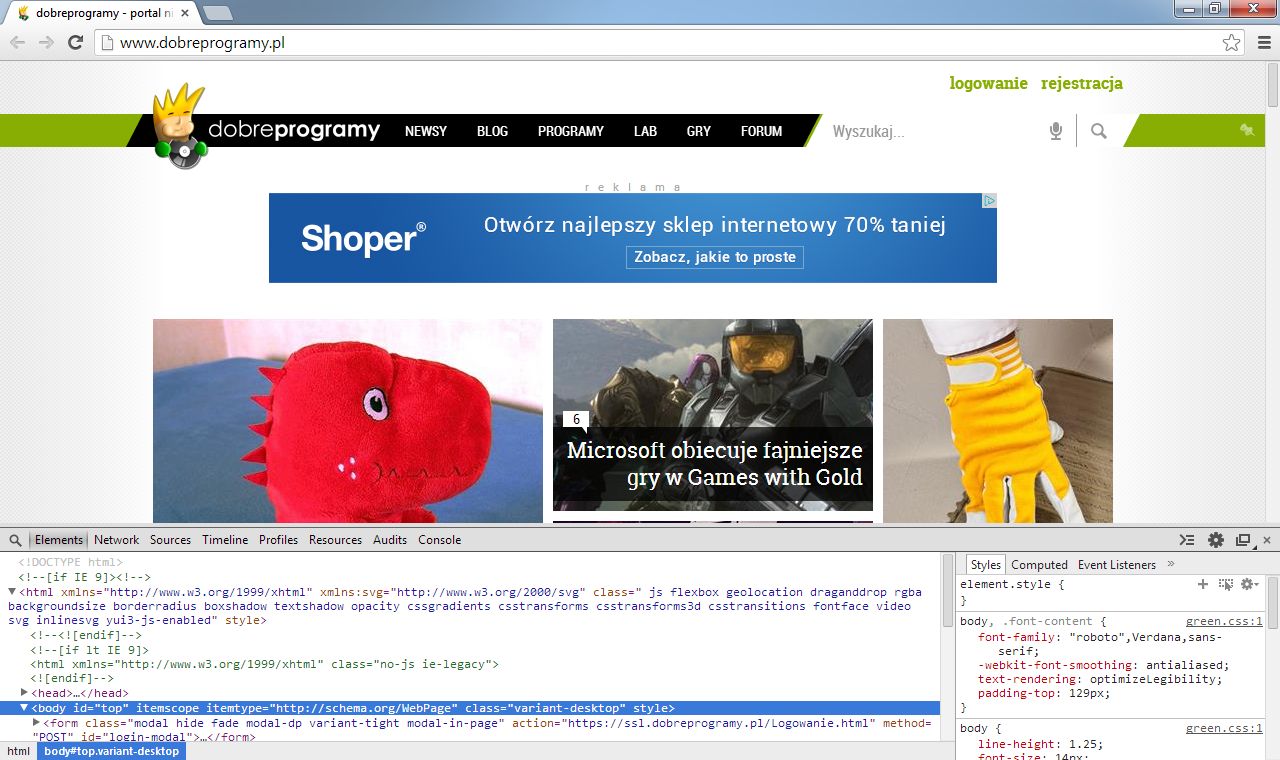
Task: Click the microphone voice search icon
Action: click(x=1055, y=131)
